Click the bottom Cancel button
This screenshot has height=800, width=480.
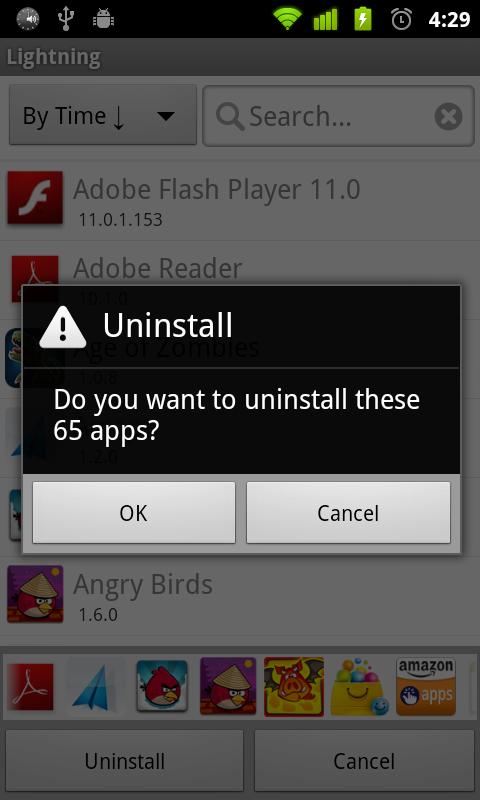364,761
